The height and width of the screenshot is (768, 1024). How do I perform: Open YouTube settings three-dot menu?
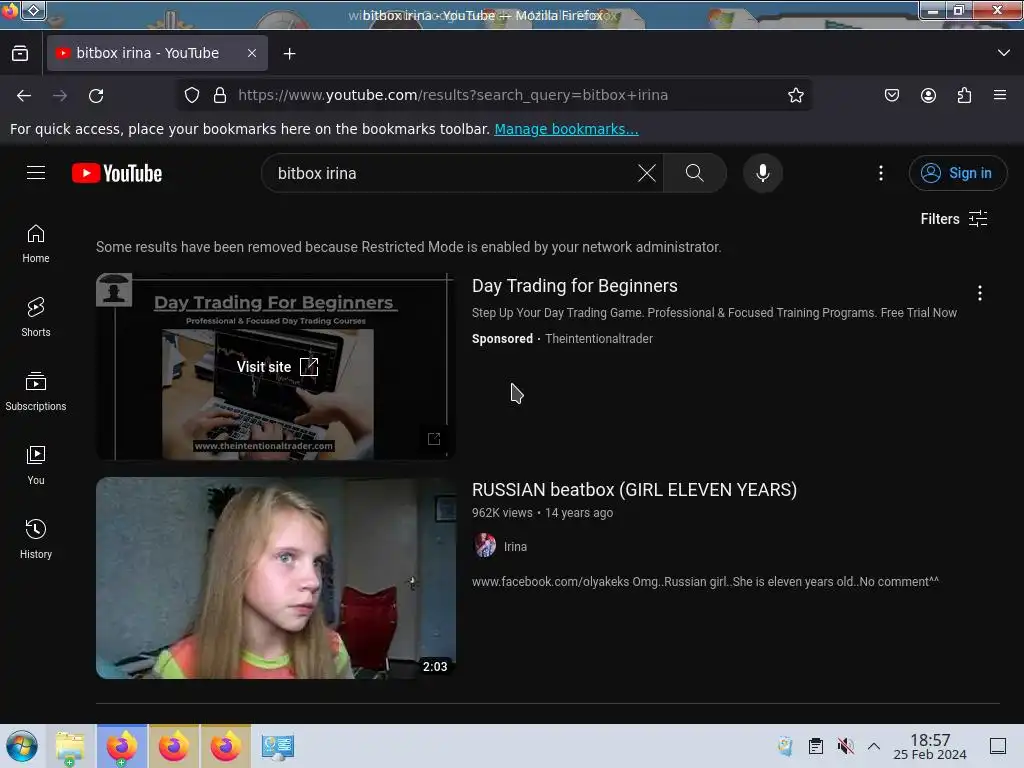point(880,173)
